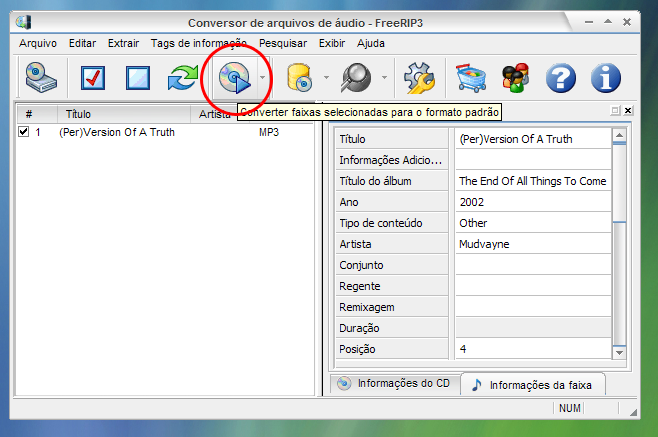Click the deselect all tracks icon
The width and height of the screenshot is (658, 437).
(138, 78)
